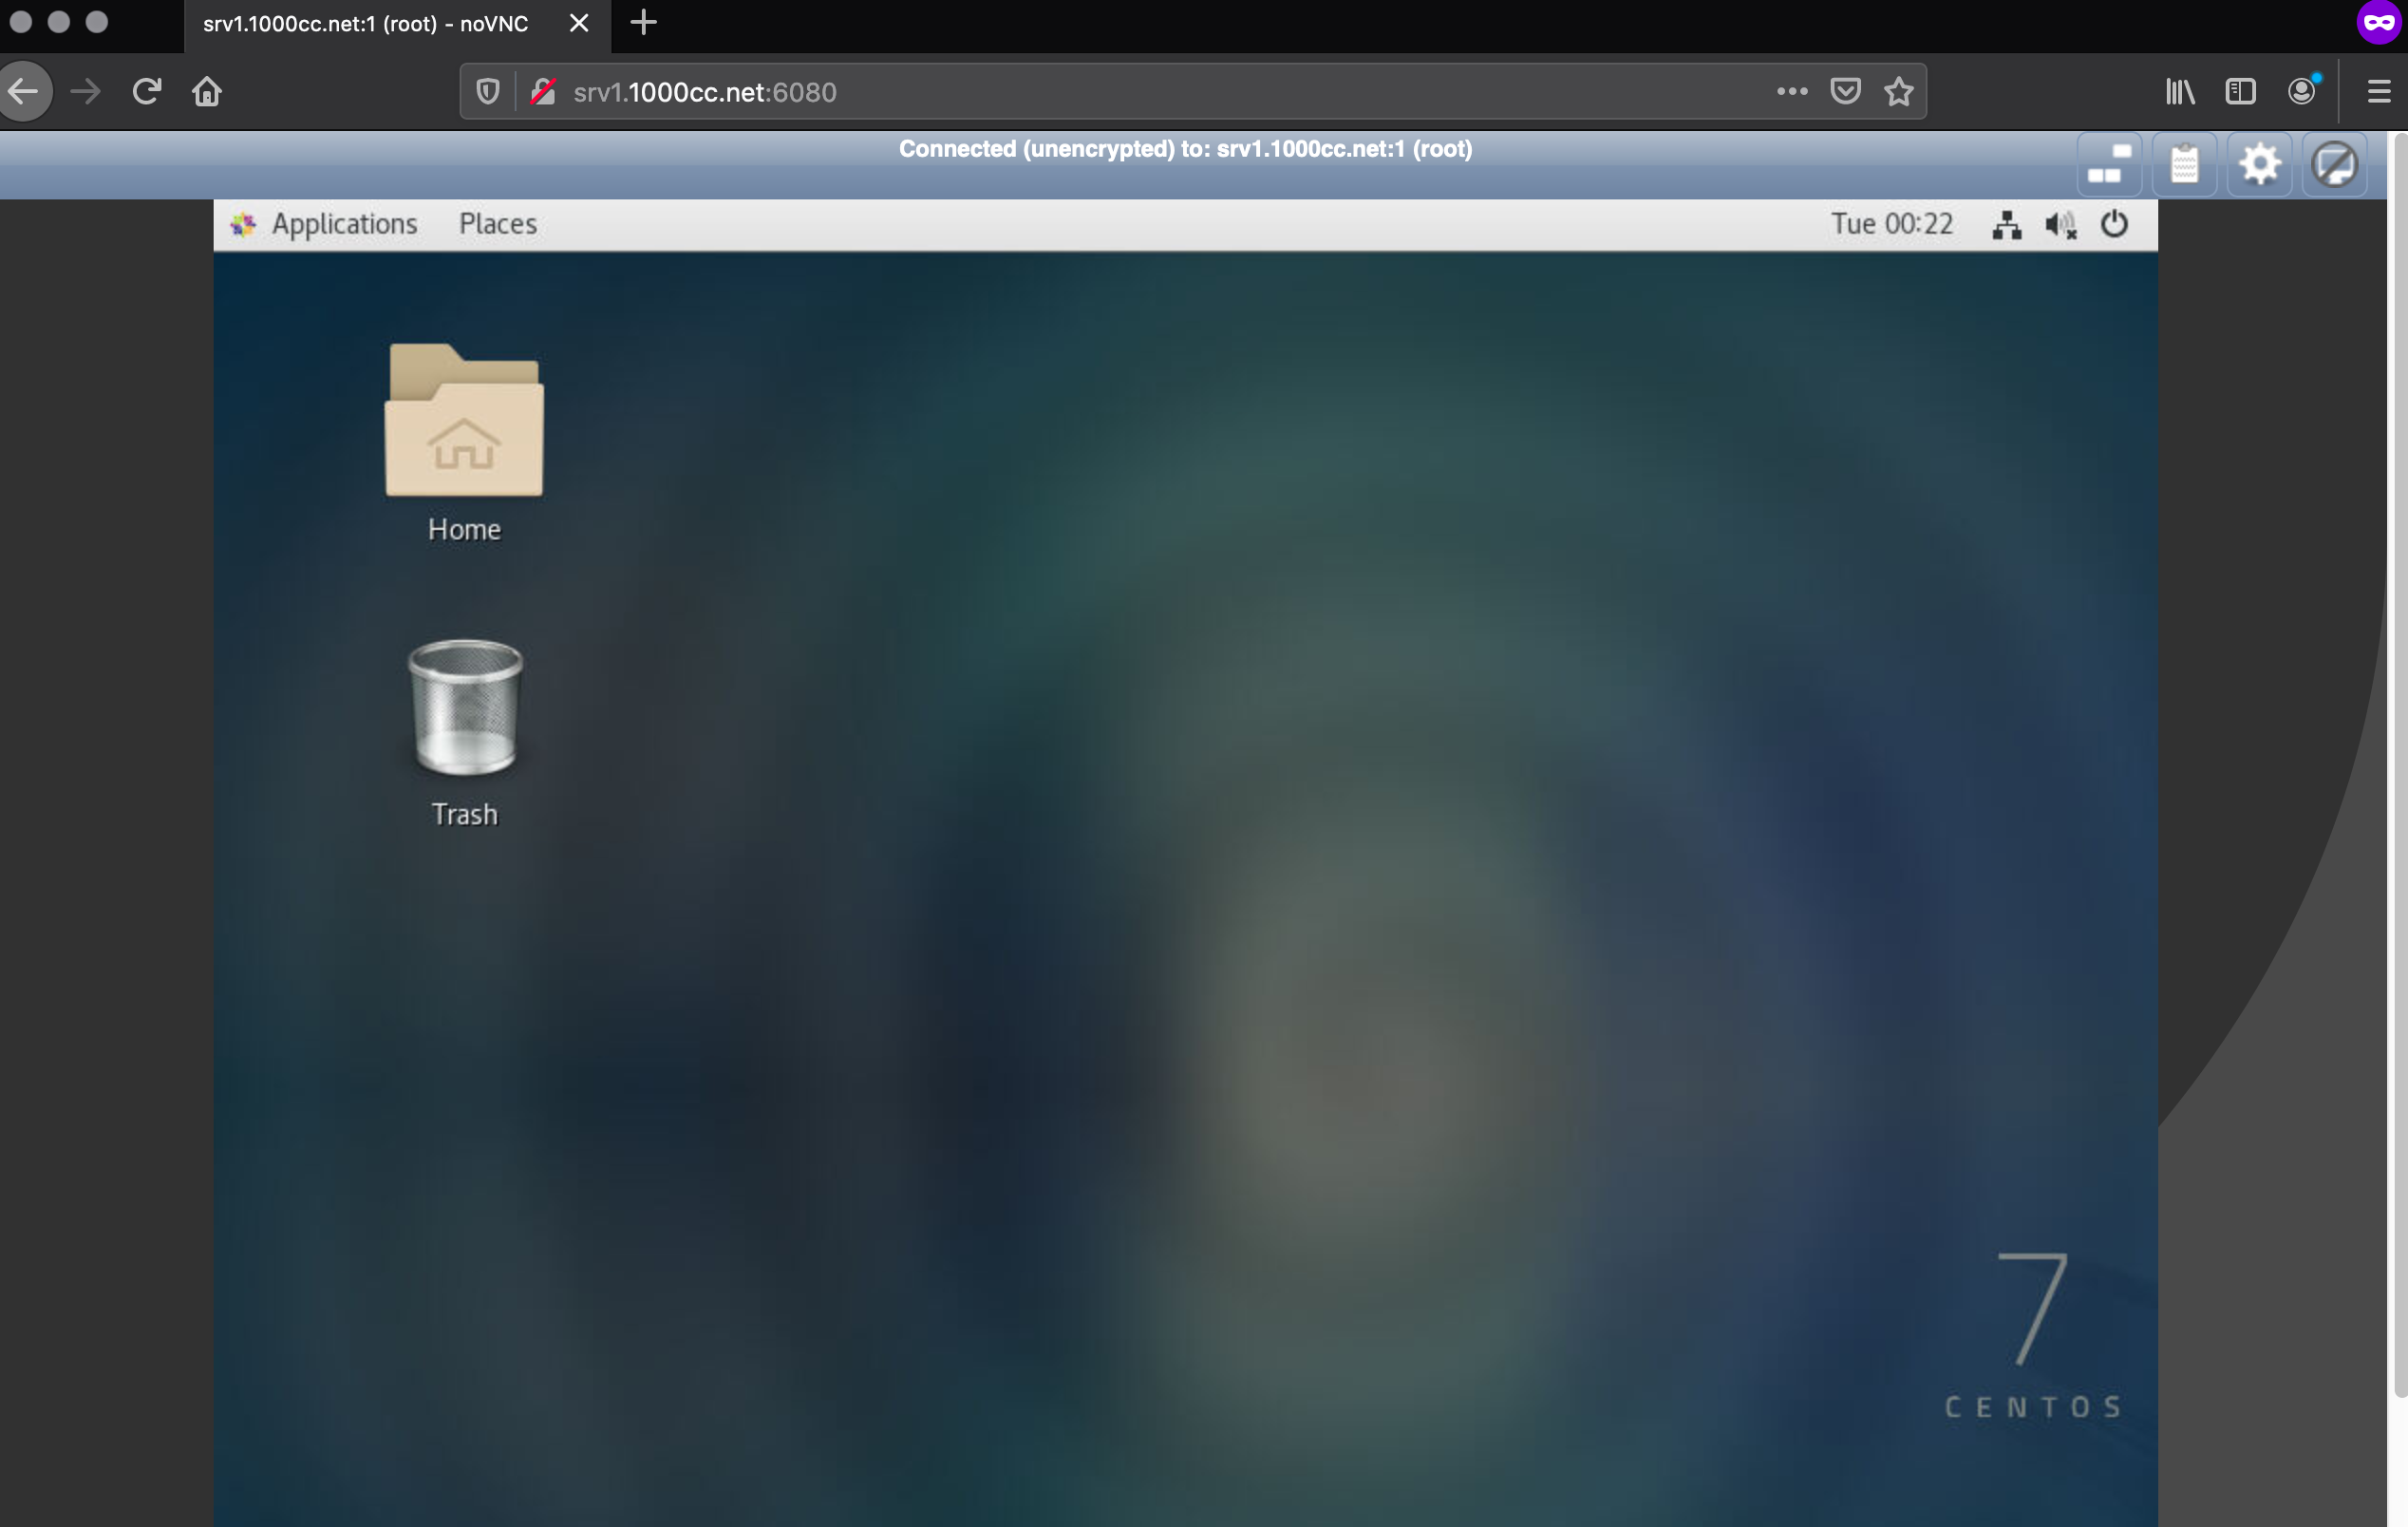
Task: Click the Applications menu foot logo icon
Action: pyautogui.click(x=243, y=224)
